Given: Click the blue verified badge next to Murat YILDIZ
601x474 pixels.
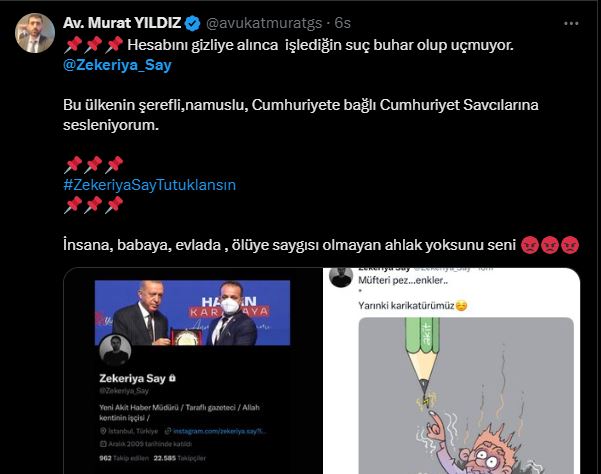Looking at the screenshot, I should pos(192,23).
